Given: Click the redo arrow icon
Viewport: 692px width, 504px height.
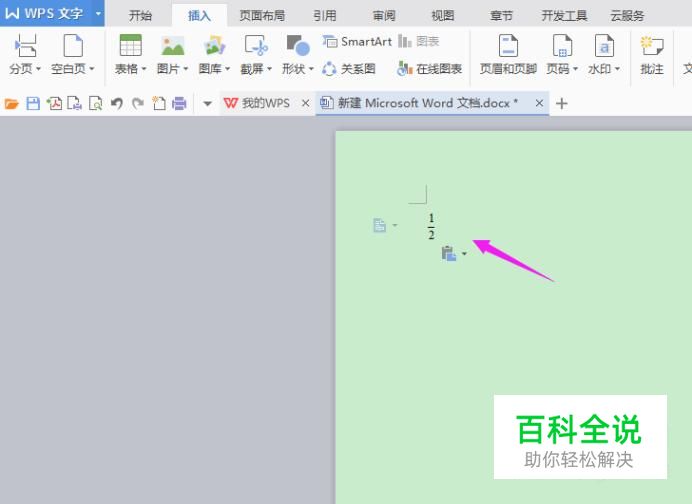Looking at the screenshot, I should (x=138, y=104).
